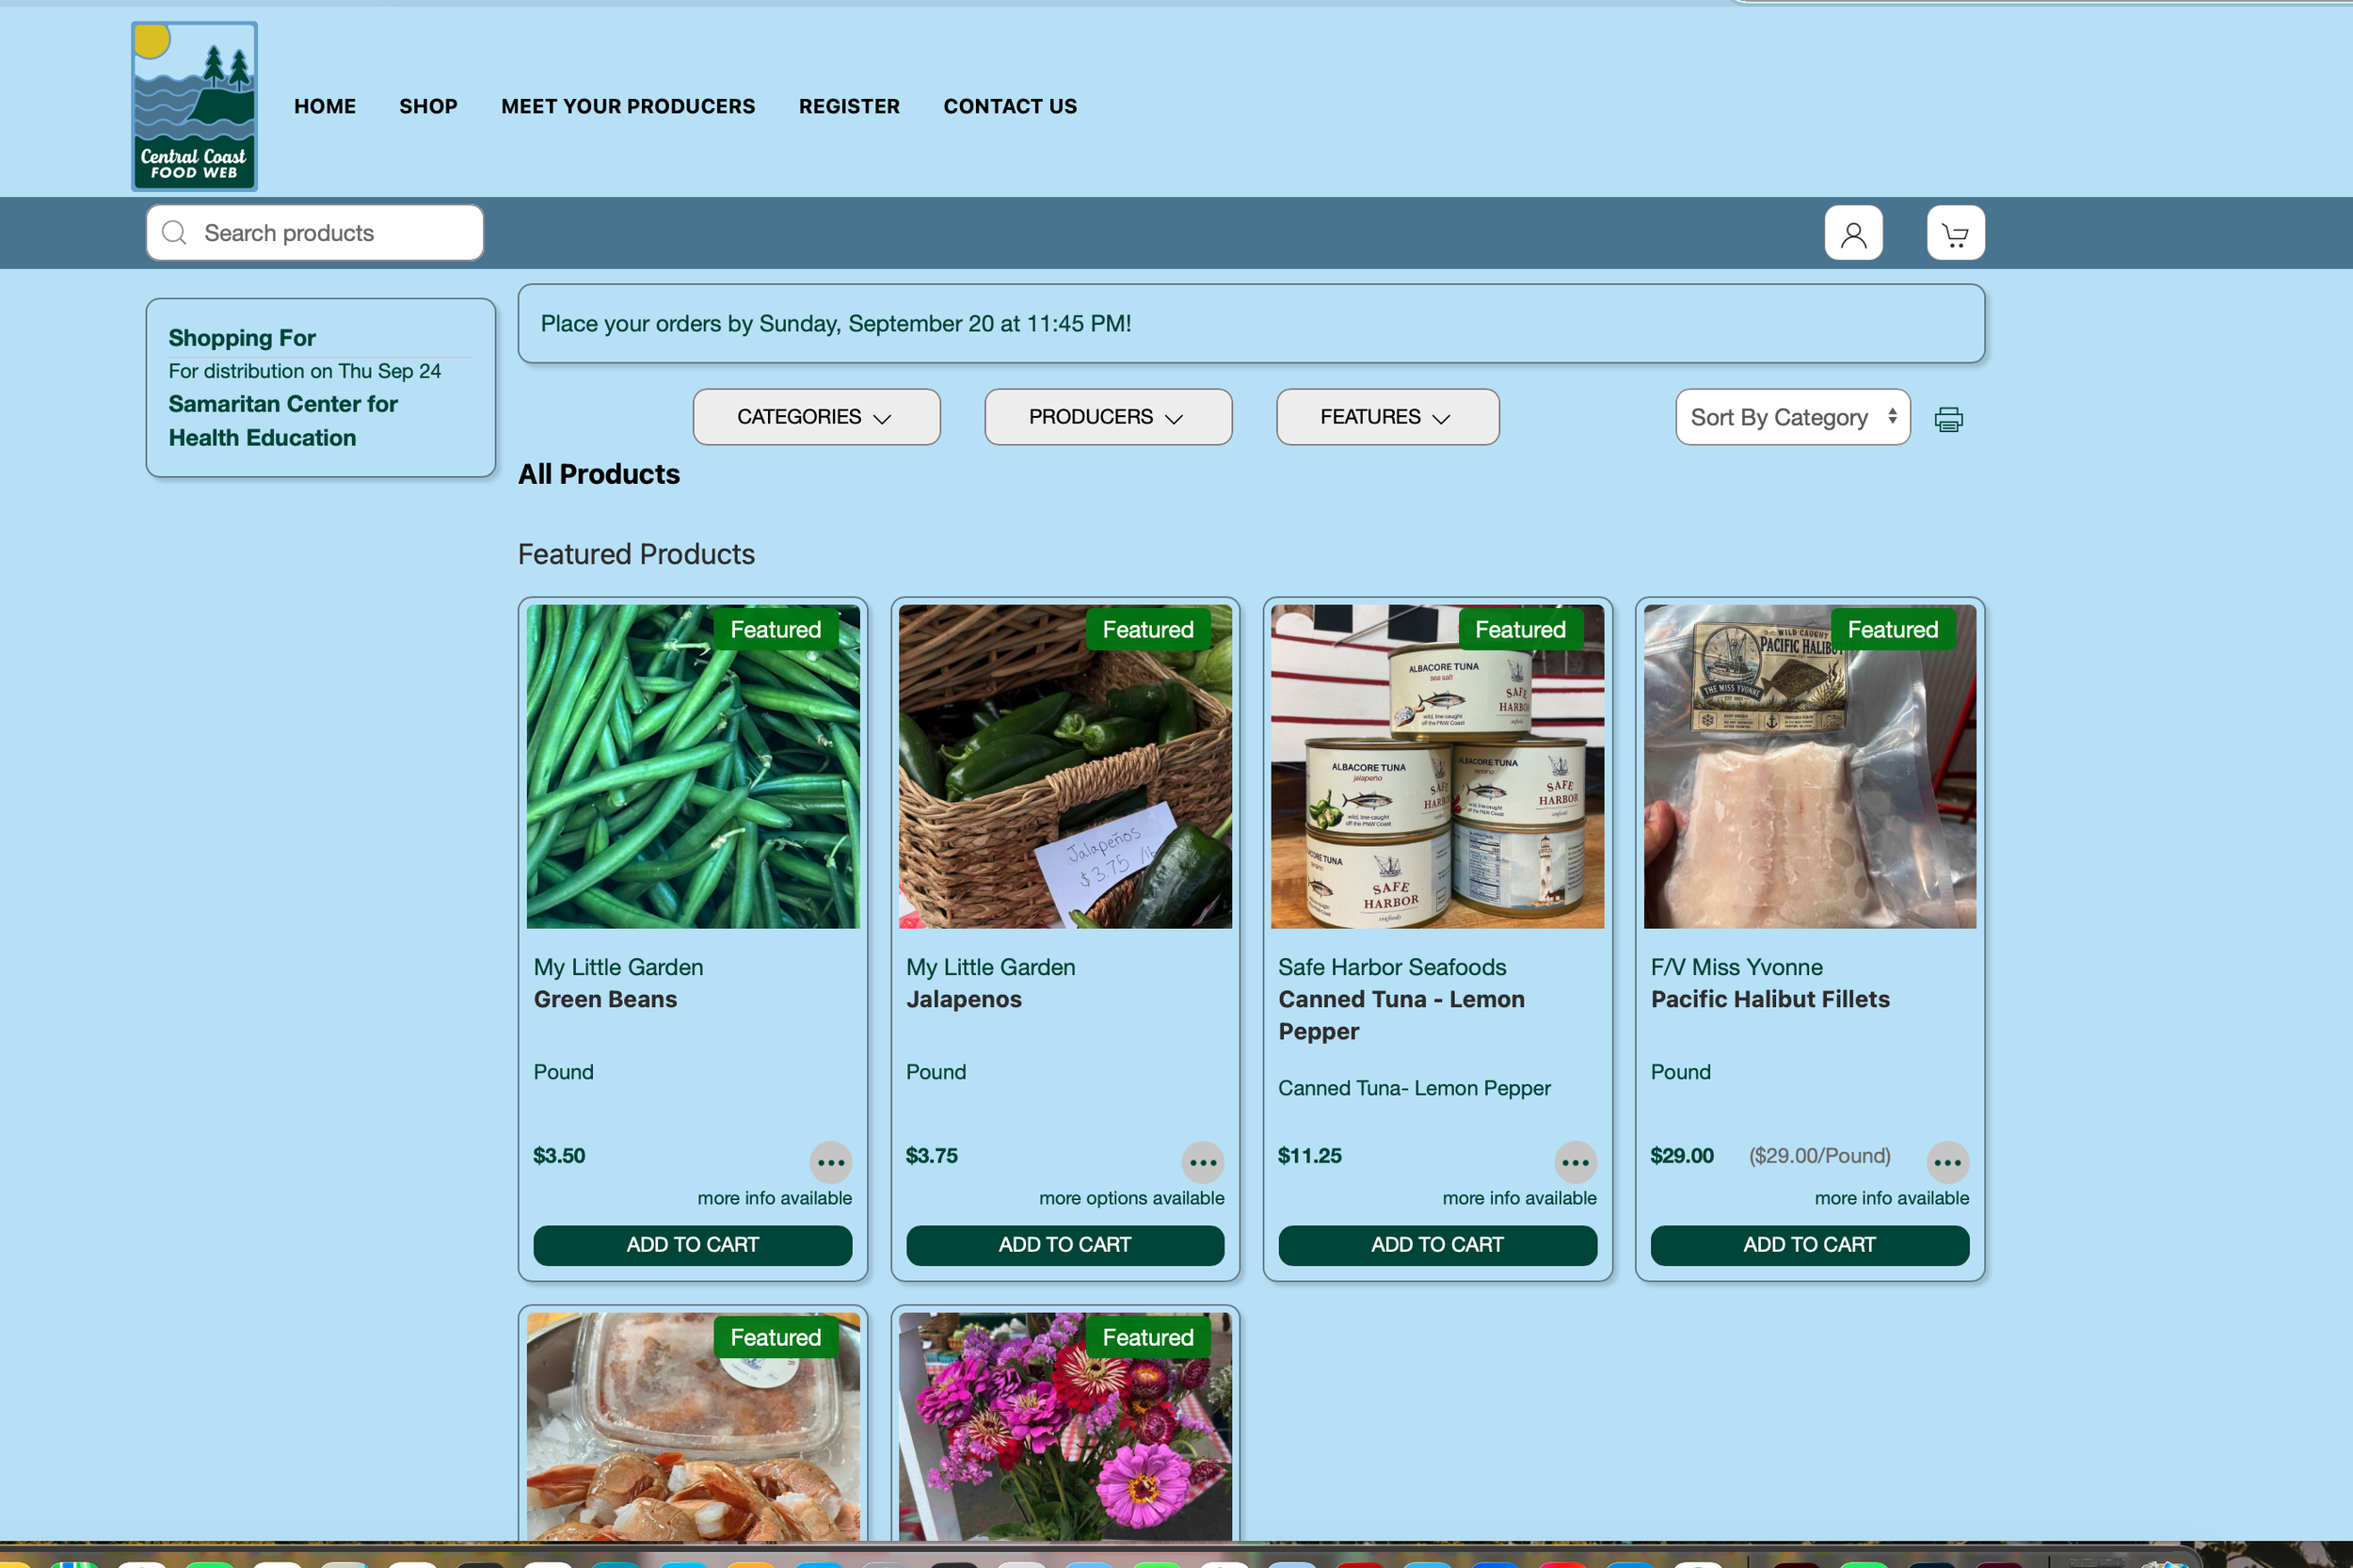
Task: Add Jalapenos to cart
Action: click(1065, 1245)
